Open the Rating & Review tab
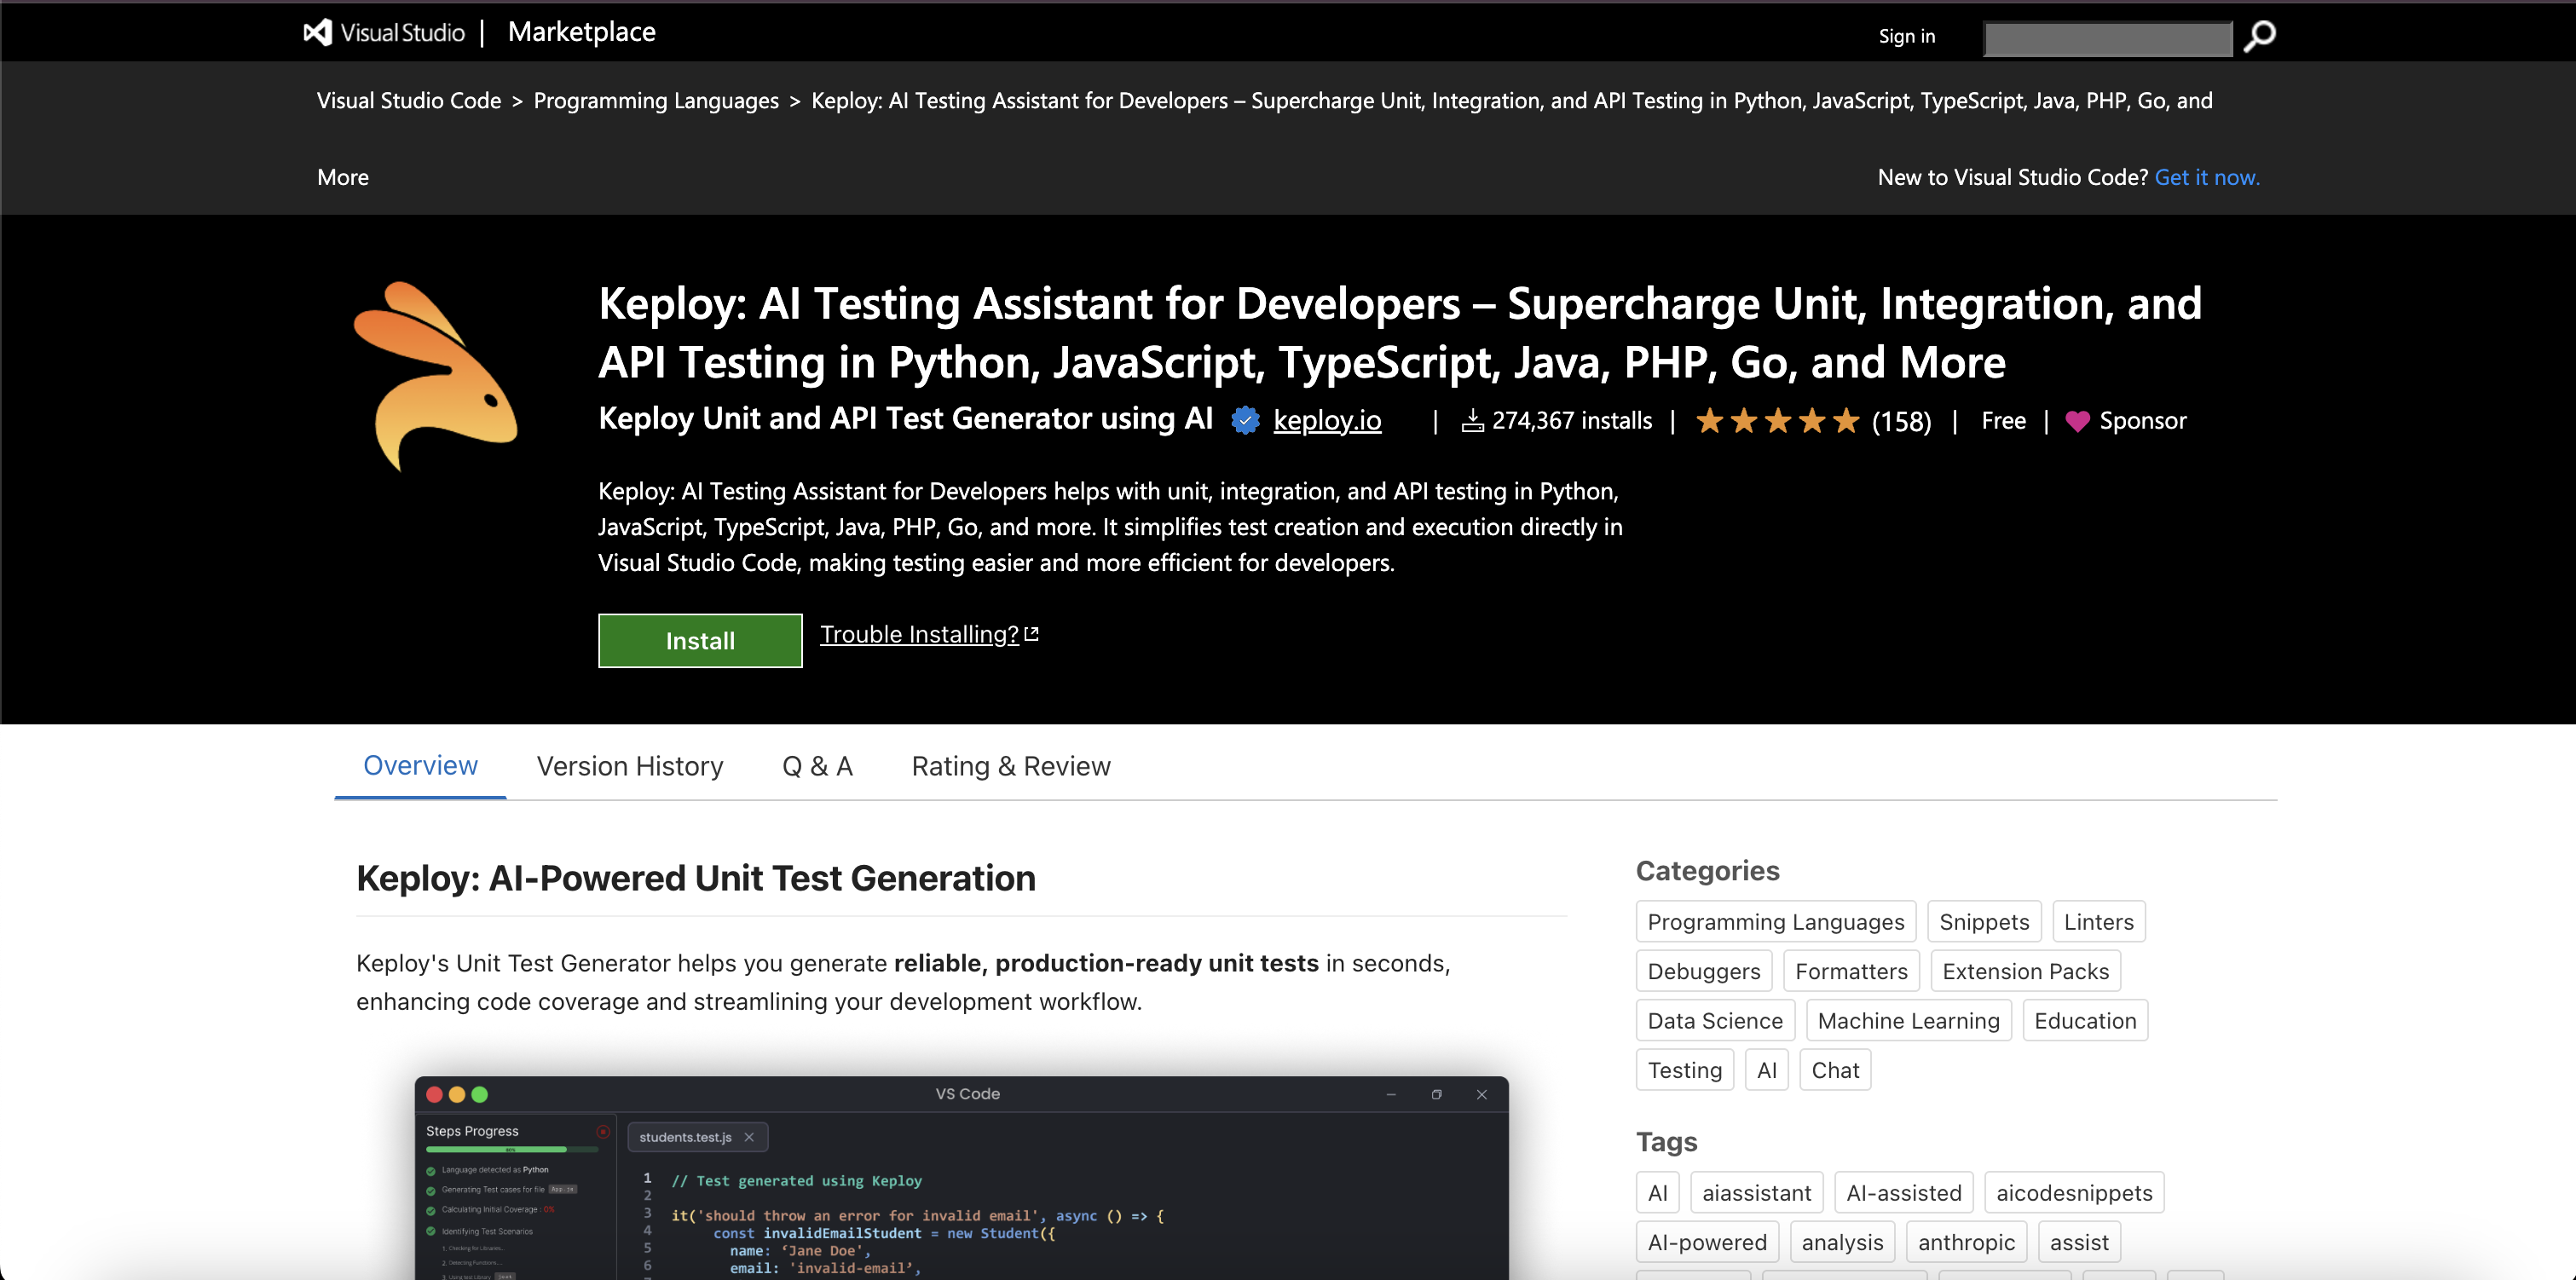Image resolution: width=2576 pixels, height=1280 pixels. [x=1010, y=766]
